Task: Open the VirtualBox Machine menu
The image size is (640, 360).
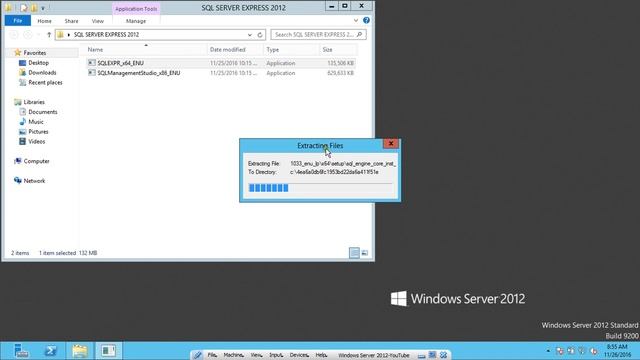Action: (233, 355)
